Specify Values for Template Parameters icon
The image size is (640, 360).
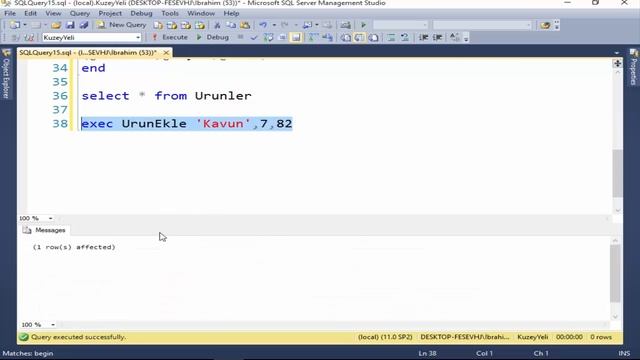click(x=454, y=38)
